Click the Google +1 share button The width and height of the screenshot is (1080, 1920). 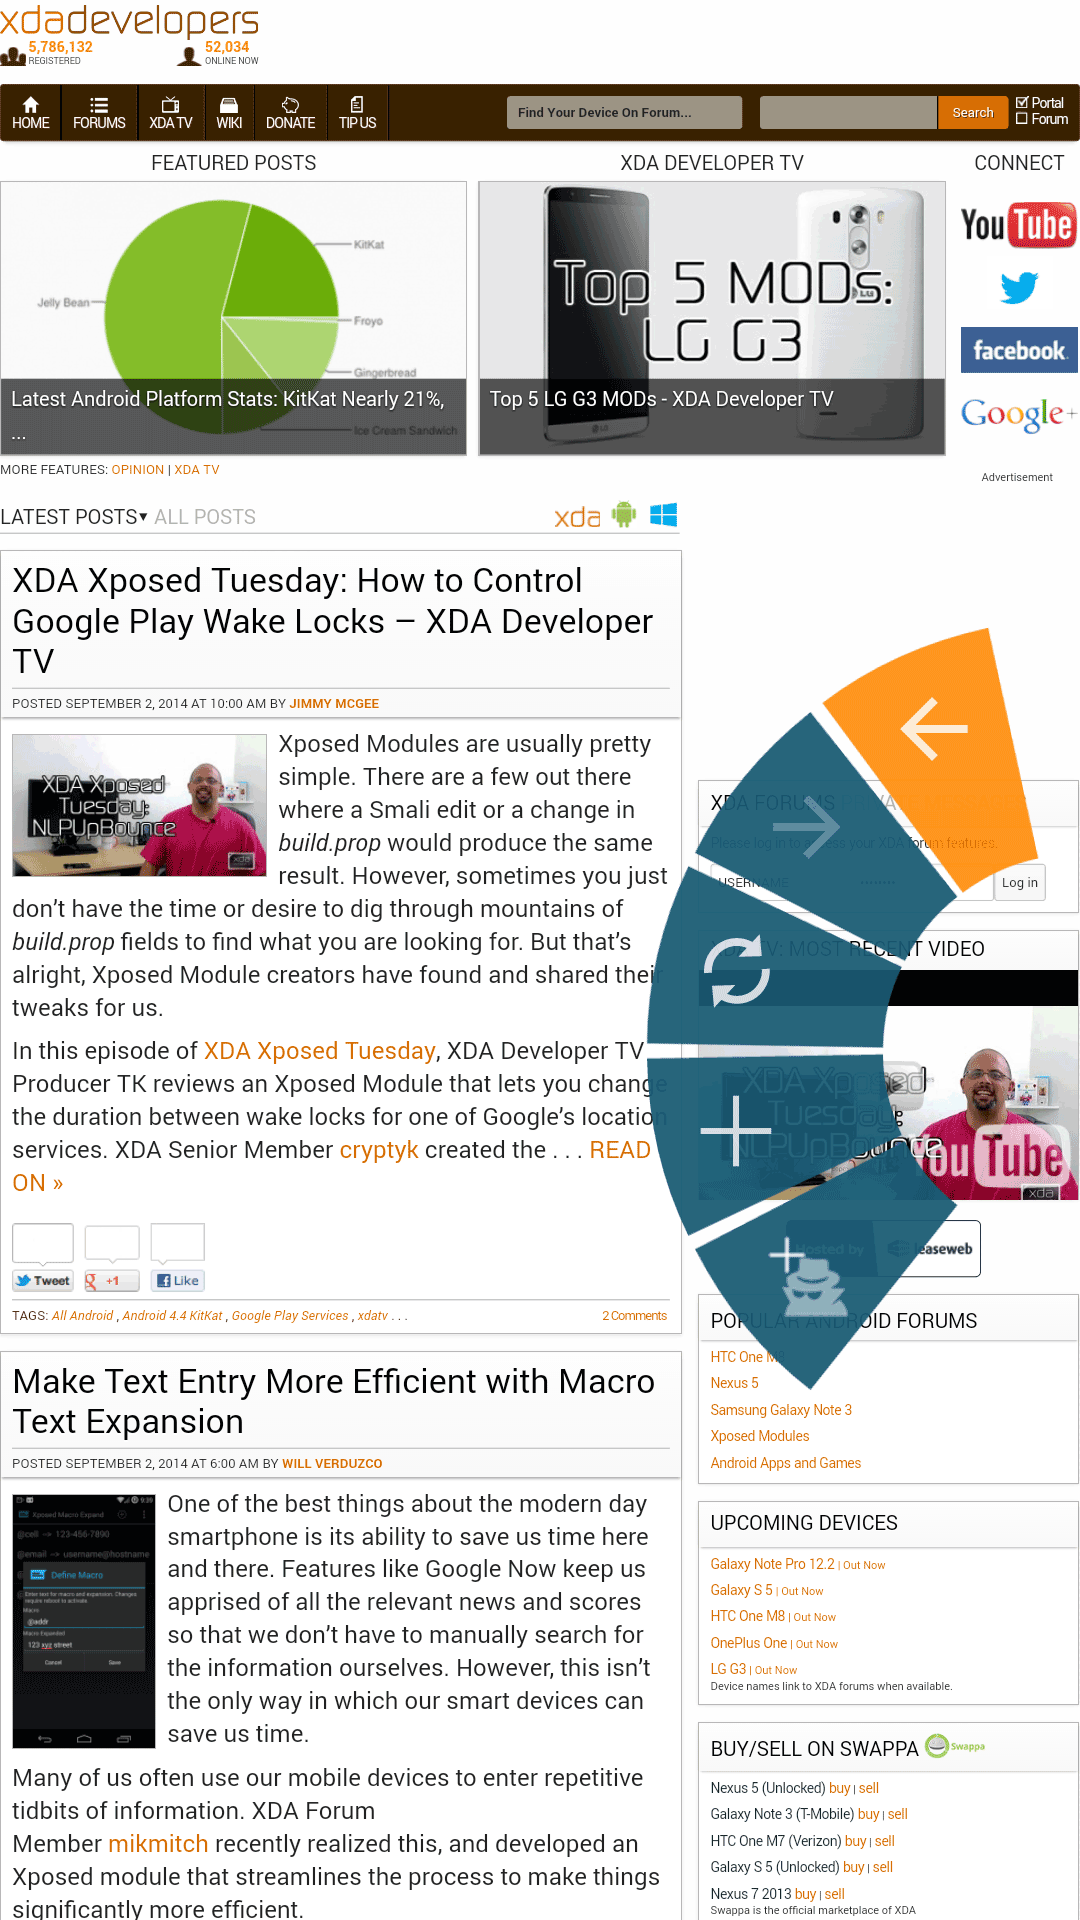[x=112, y=1280]
